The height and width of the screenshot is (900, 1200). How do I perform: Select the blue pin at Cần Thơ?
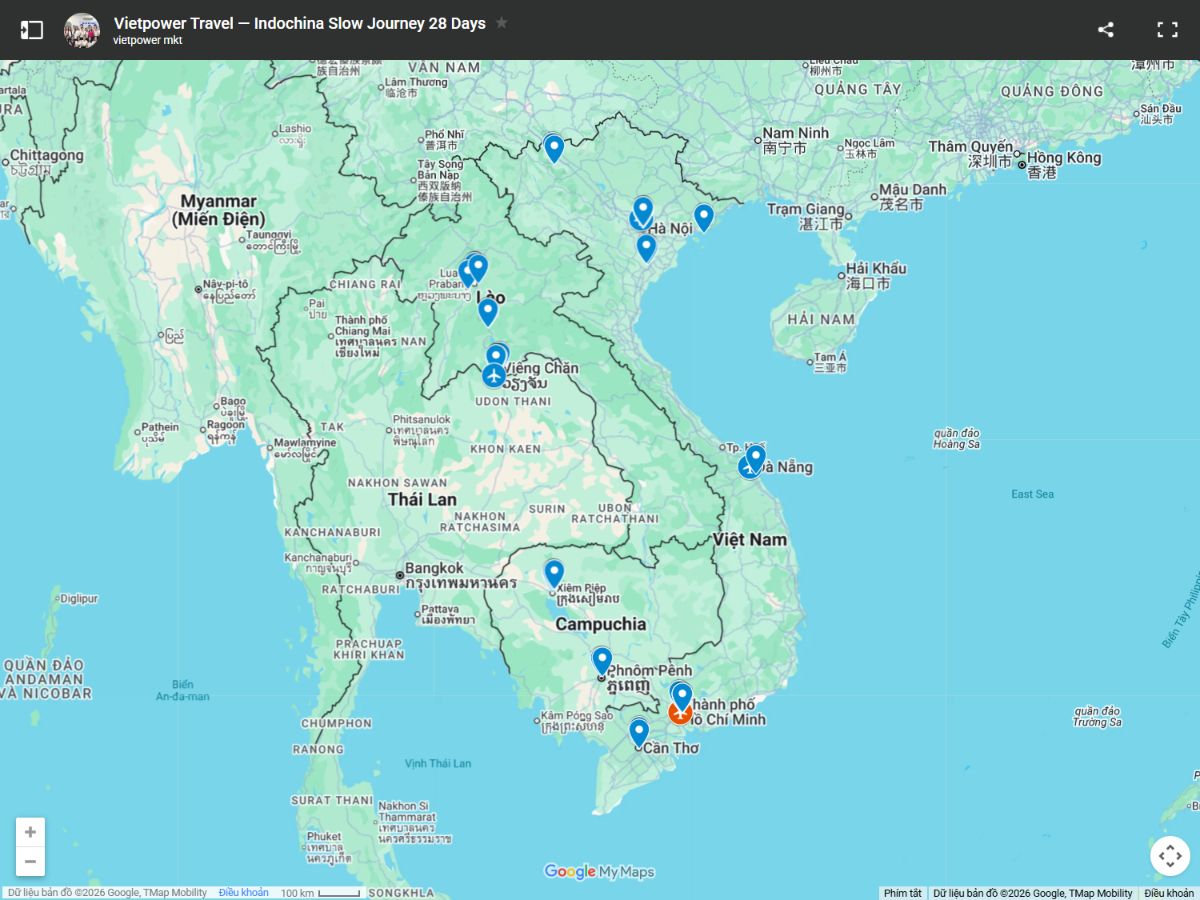click(639, 733)
